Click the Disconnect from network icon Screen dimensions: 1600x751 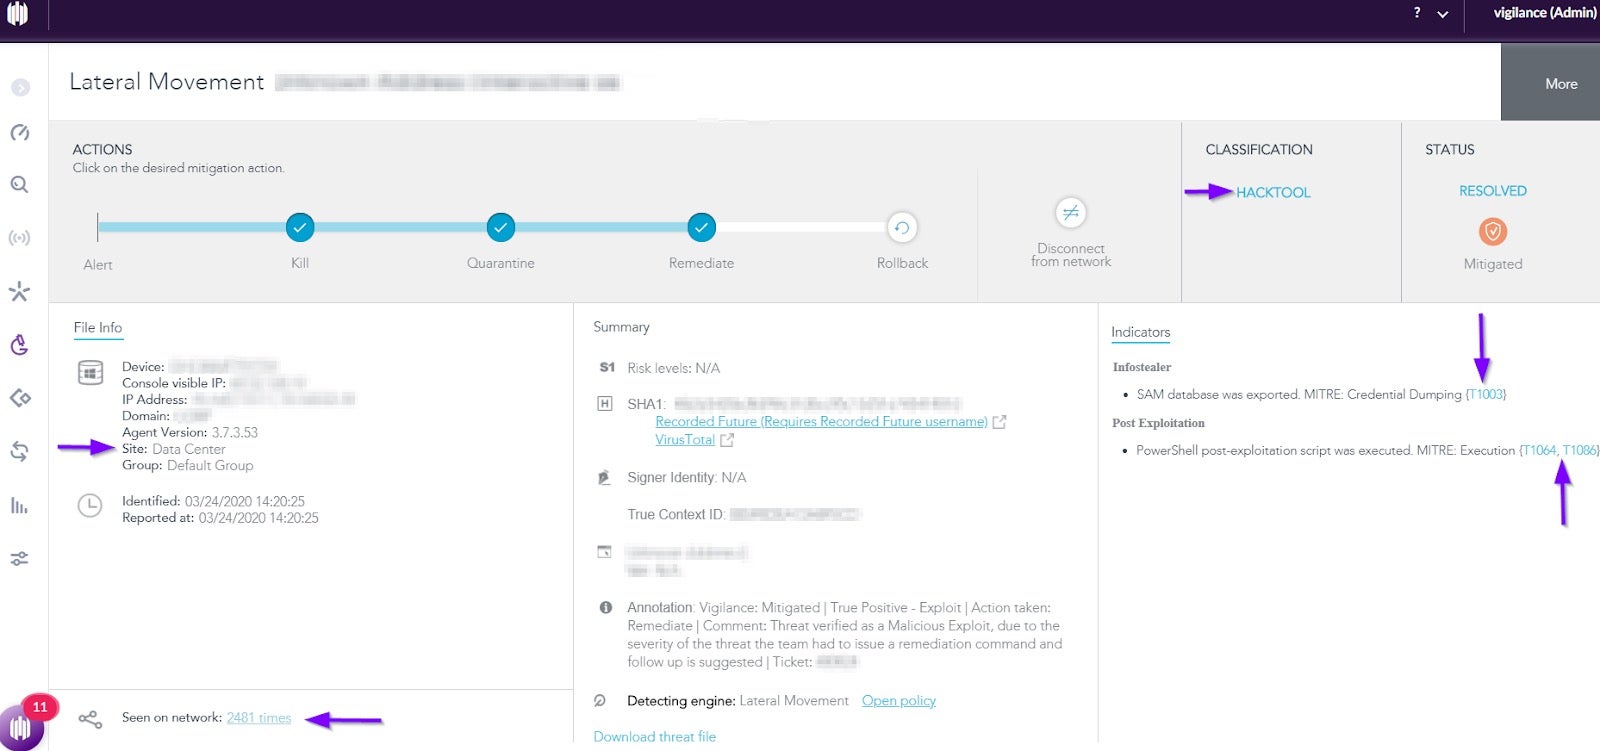point(1070,213)
